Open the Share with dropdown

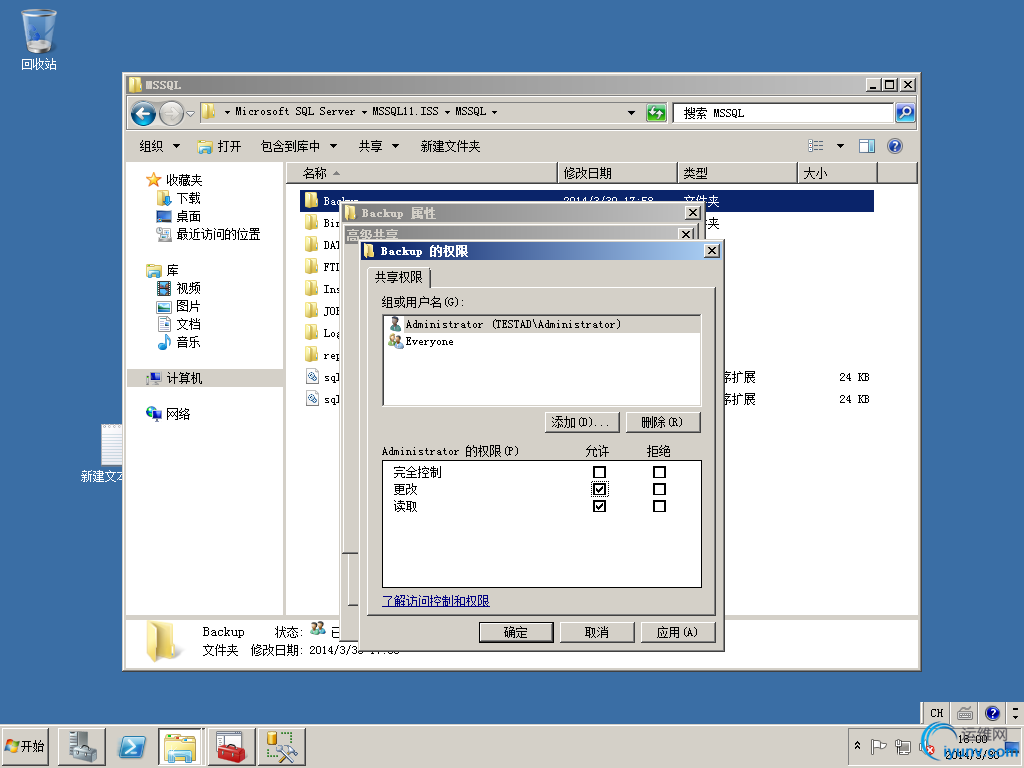coord(379,146)
